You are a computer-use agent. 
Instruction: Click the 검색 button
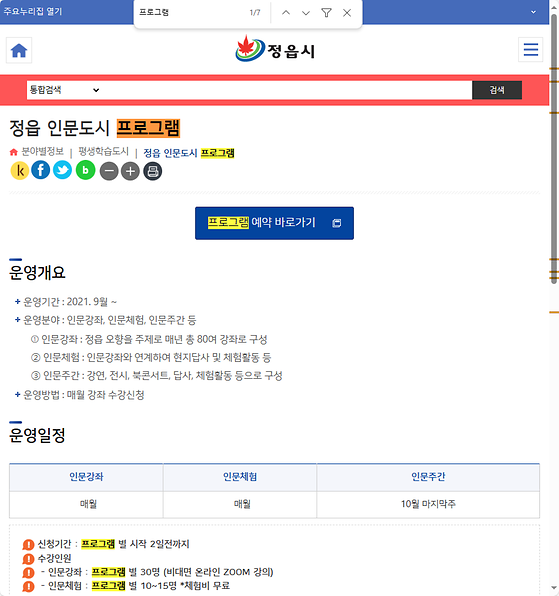[497, 90]
